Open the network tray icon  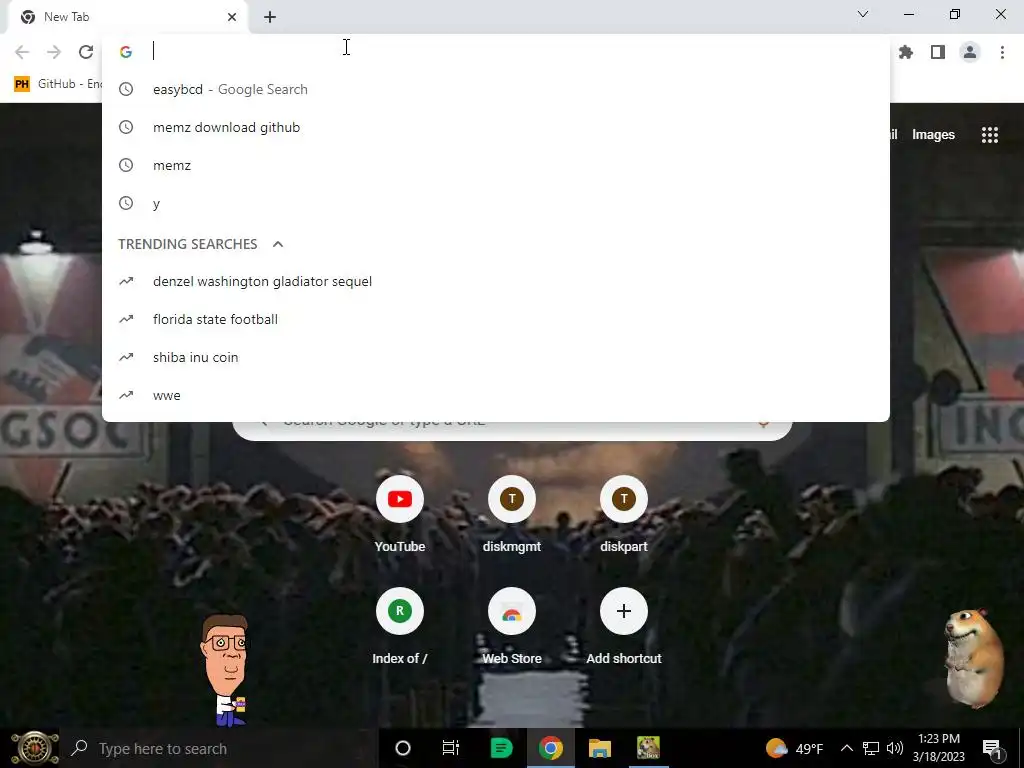(871, 748)
